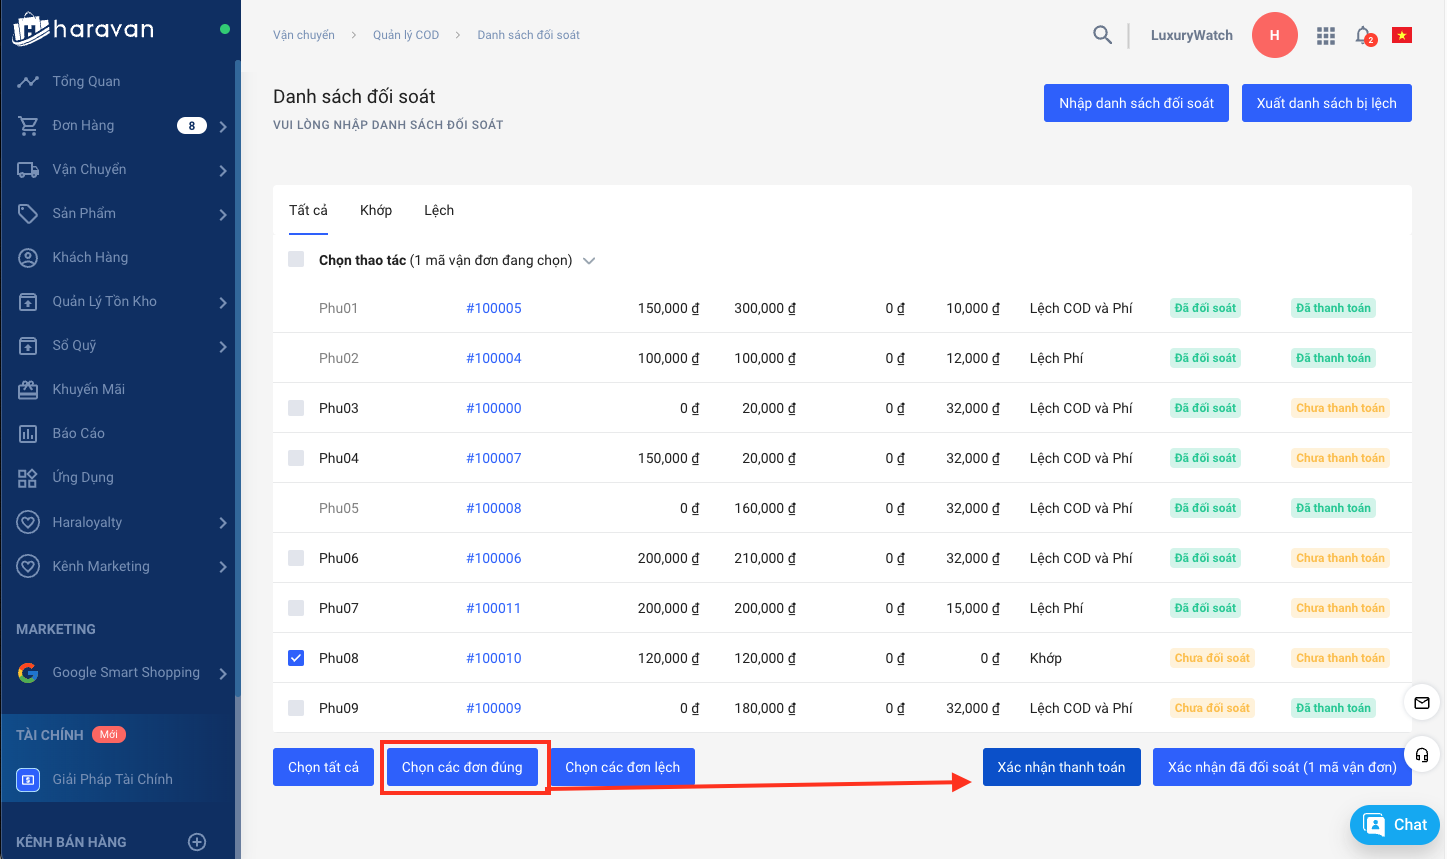Viewport: 1447px width, 859px height.
Task: Open the Chat widget
Action: click(1395, 825)
